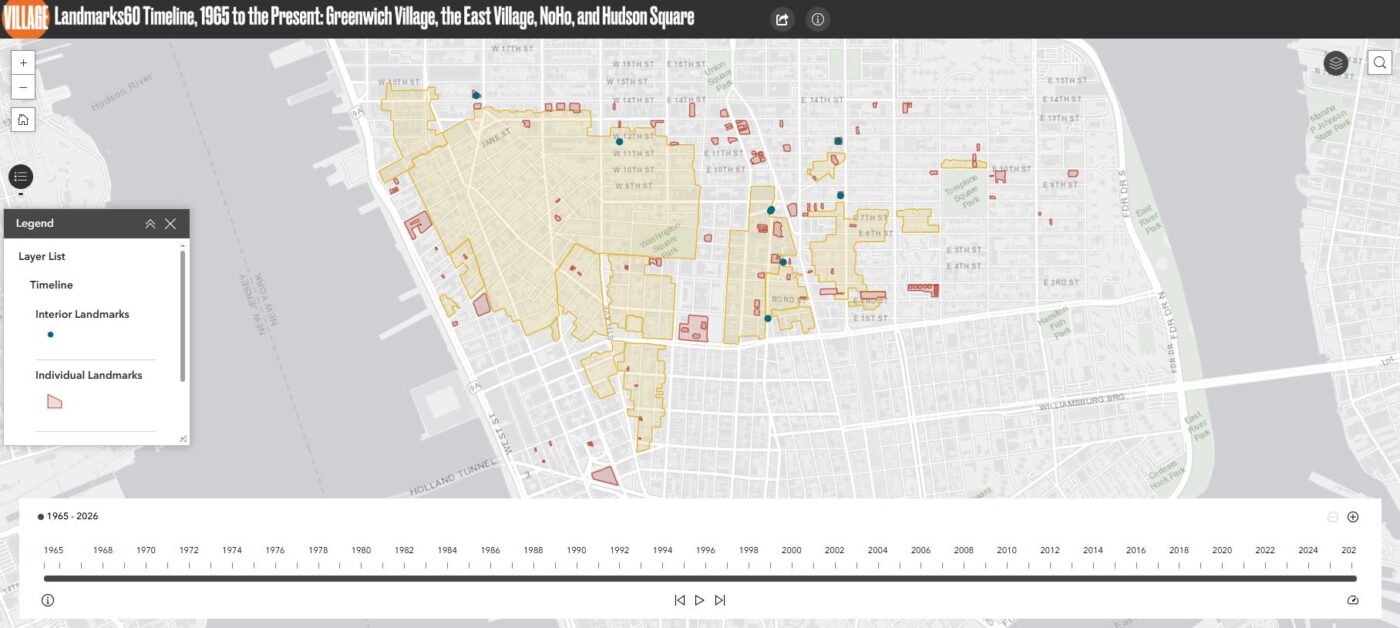Open the map layers button
The width and height of the screenshot is (1400, 628).
1336,63
